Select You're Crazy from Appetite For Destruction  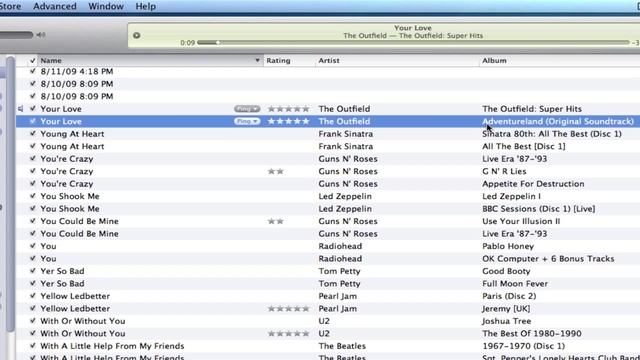(x=328, y=184)
